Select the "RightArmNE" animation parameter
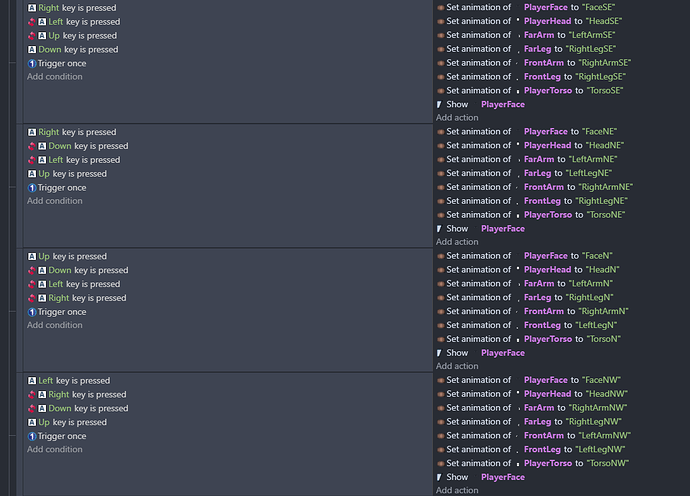The image size is (690, 496). pyautogui.click(x=606, y=187)
